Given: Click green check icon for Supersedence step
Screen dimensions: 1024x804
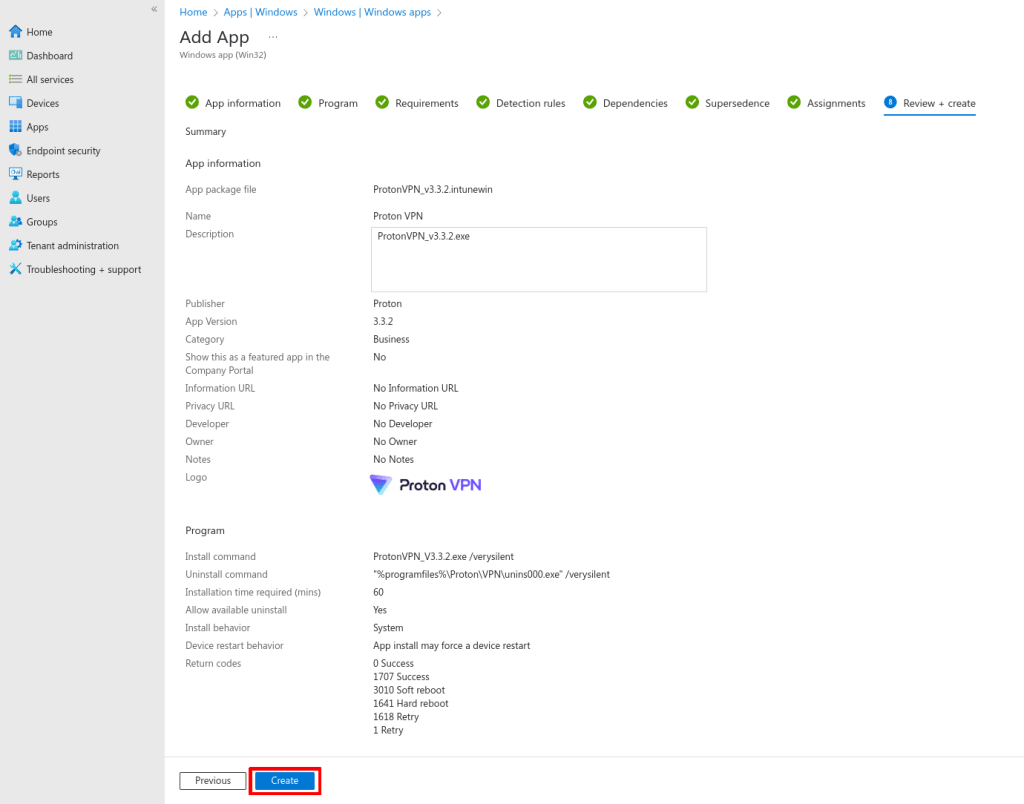Looking at the screenshot, I should pyautogui.click(x=692, y=102).
